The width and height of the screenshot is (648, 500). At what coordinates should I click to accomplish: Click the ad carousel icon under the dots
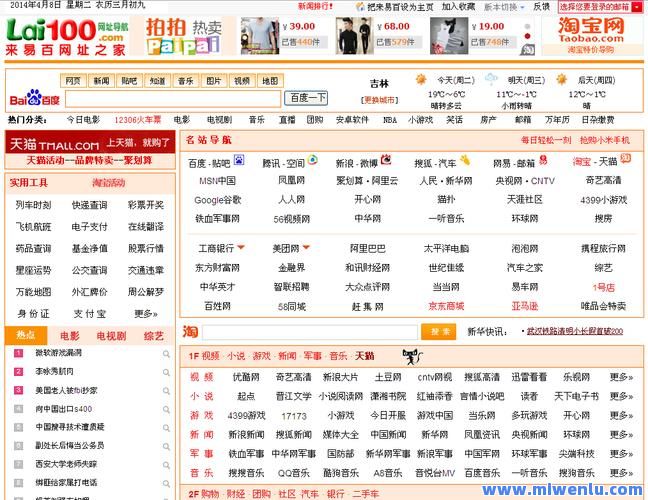[528, 50]
